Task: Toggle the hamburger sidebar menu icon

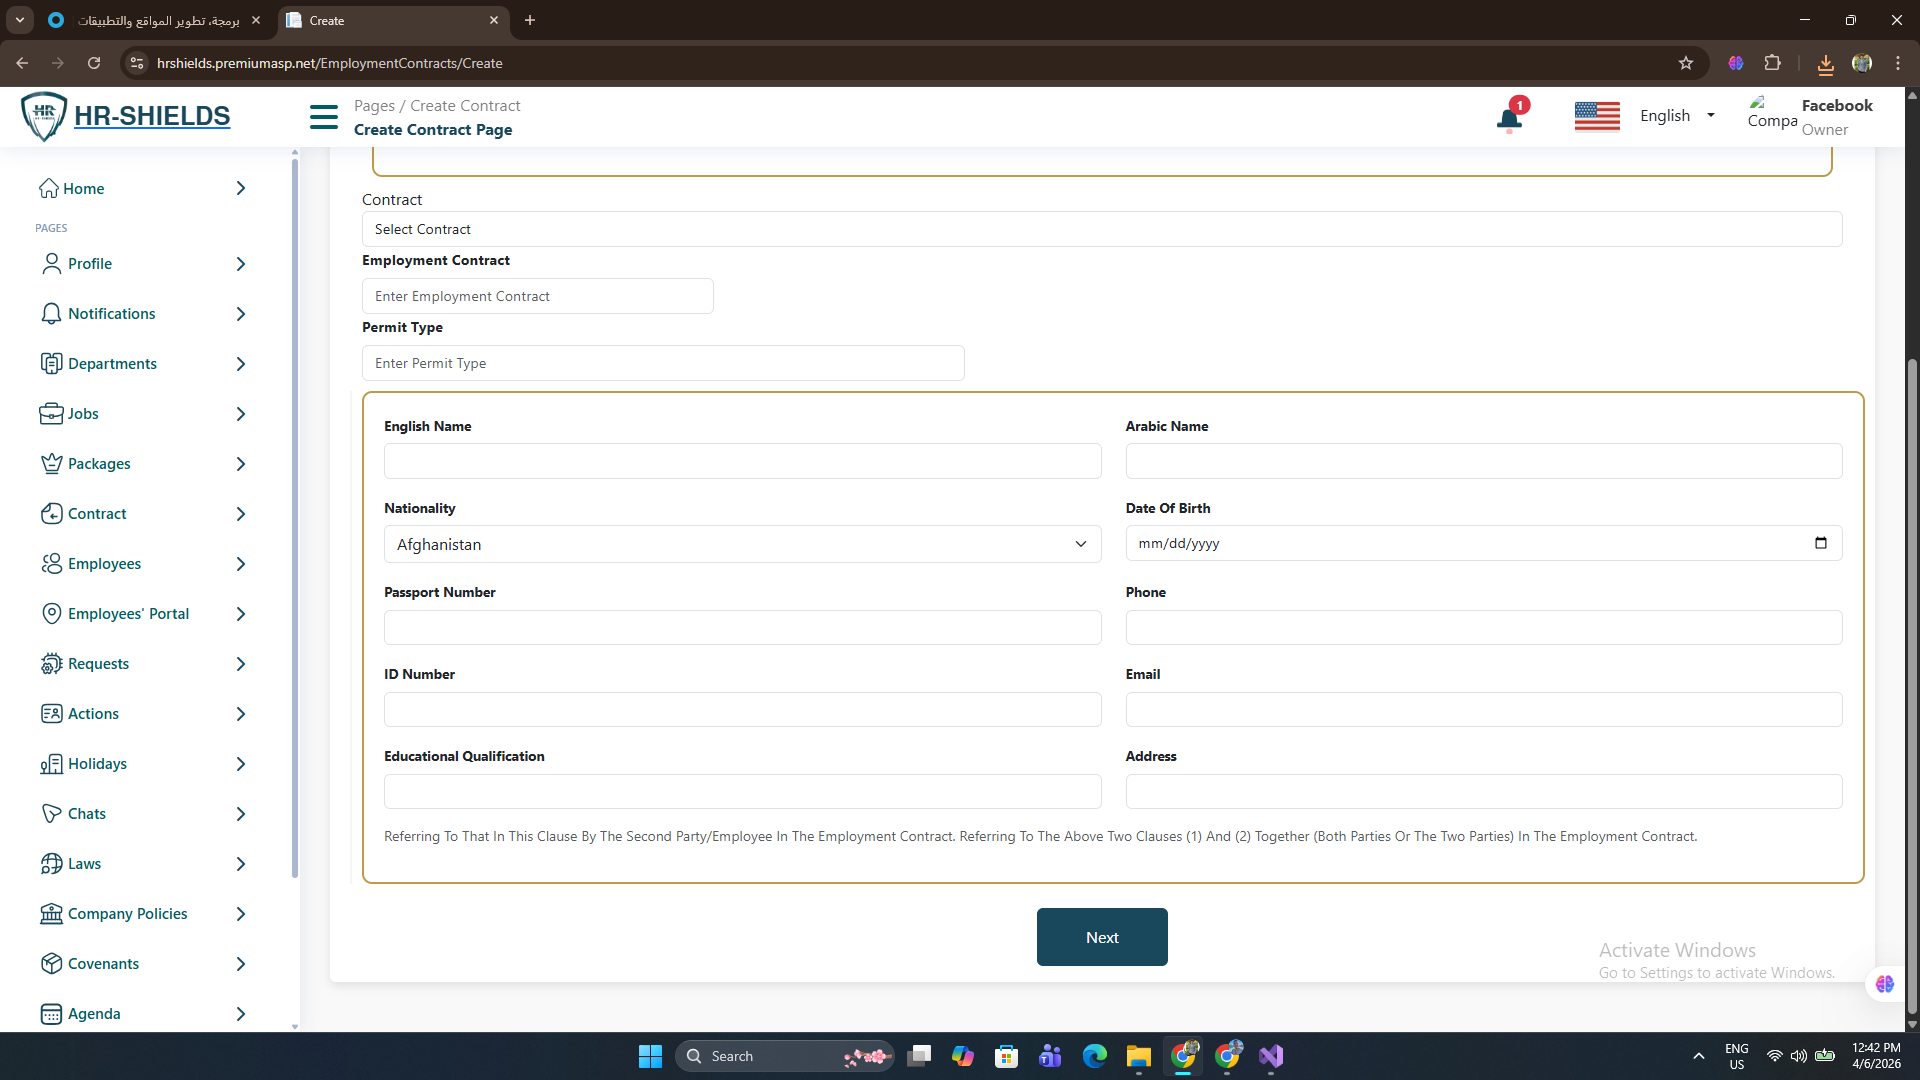Action: (x=324, y=117)
